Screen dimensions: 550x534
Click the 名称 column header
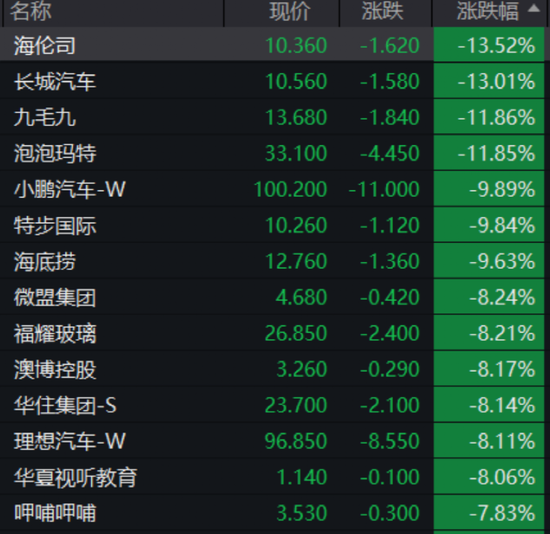coord(31,11)
